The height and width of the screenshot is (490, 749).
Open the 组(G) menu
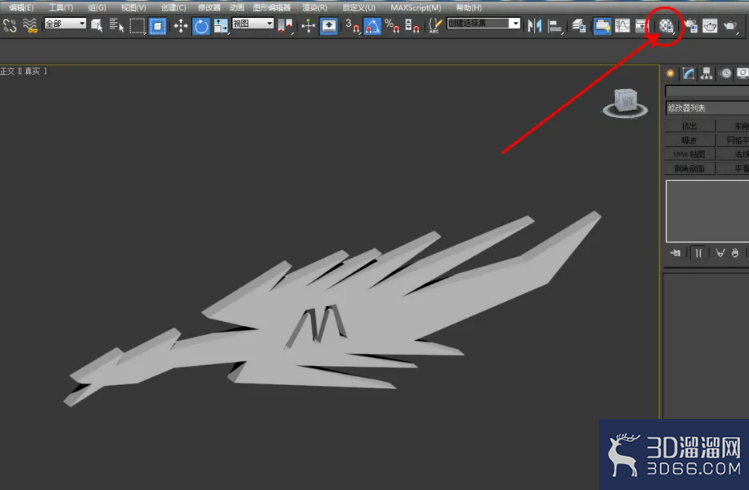tap(97, 8)
